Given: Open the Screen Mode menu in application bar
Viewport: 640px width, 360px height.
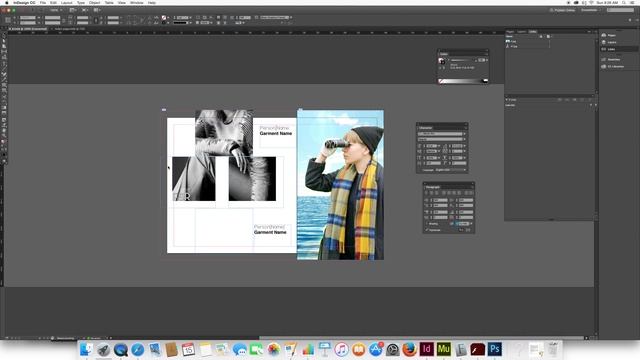Looking at the screenshot, I should [x=85, y=10].
